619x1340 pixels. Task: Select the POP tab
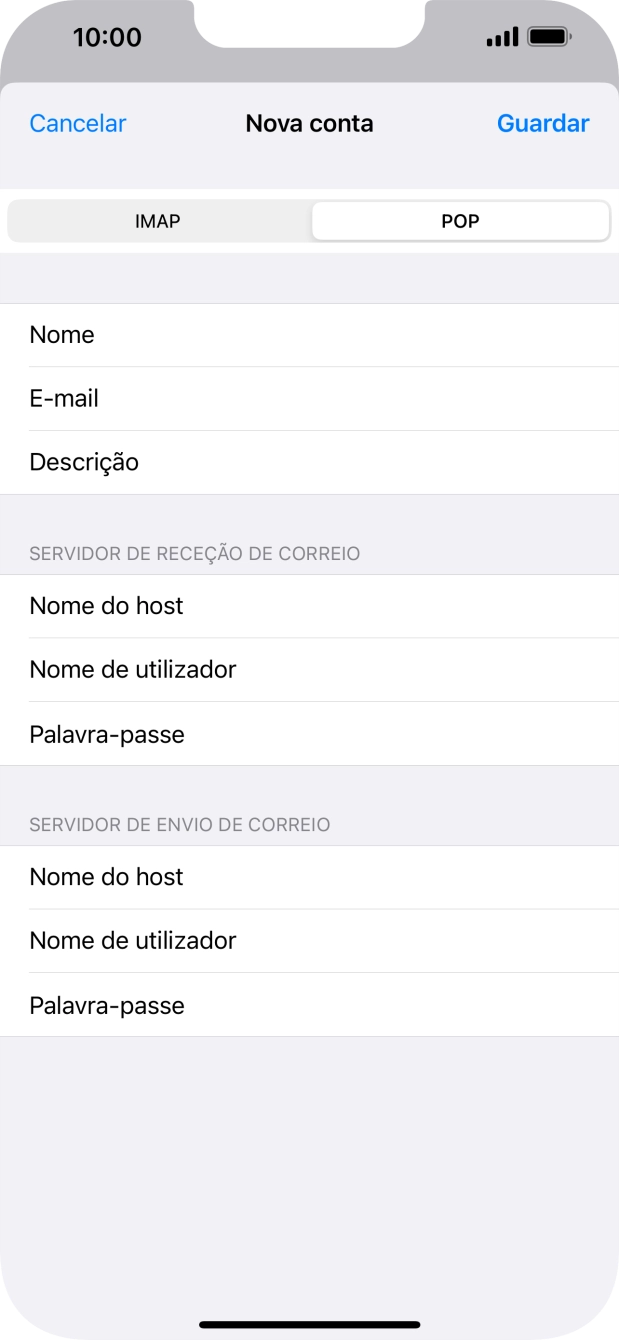coord(460,220)
